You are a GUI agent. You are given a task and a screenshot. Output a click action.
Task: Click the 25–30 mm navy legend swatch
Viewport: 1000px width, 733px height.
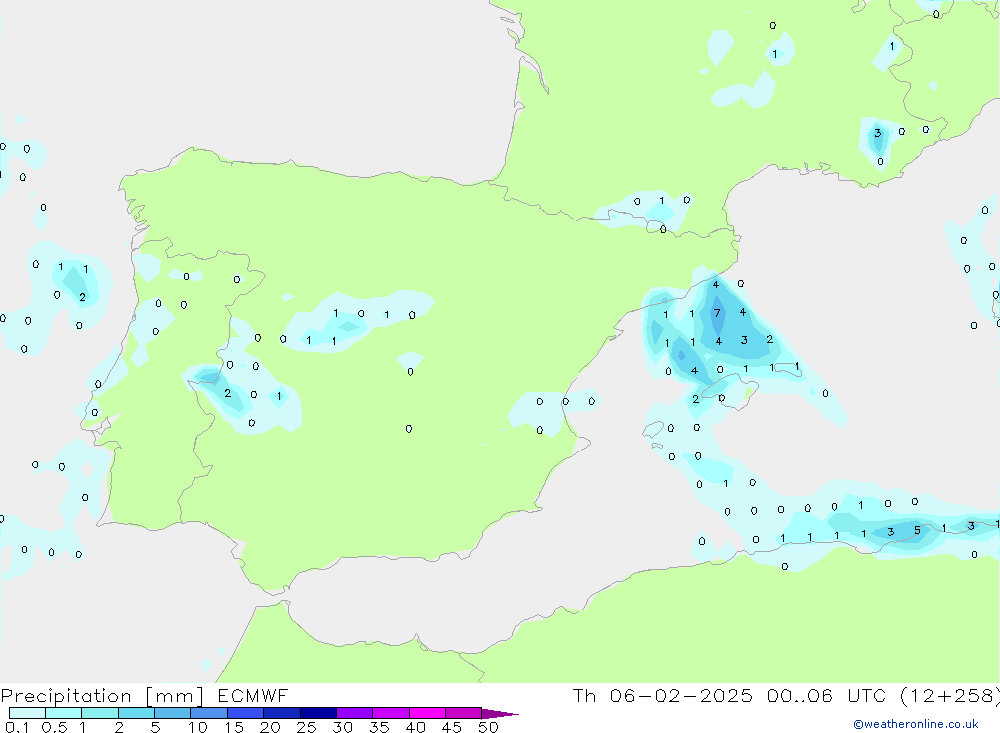tap(318, 713)
